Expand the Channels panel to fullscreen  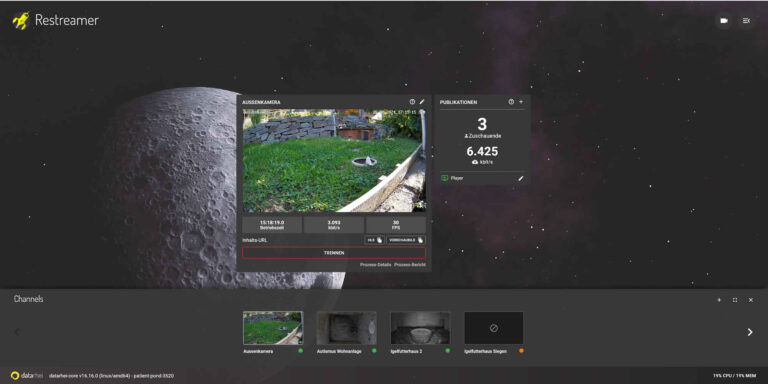[735, 300]
